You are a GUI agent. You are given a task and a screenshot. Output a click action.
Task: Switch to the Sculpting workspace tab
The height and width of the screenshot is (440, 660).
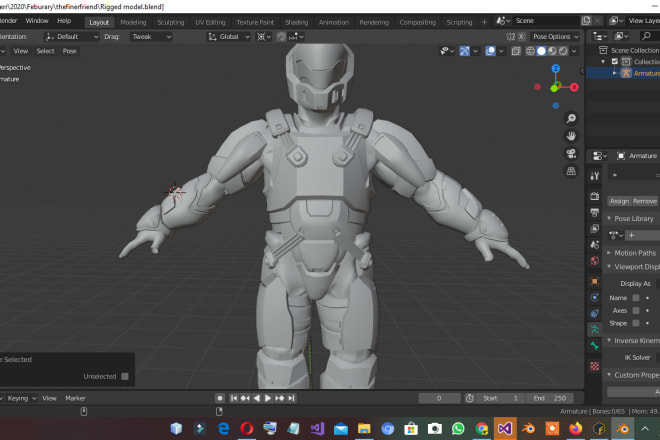pos(170,22)
